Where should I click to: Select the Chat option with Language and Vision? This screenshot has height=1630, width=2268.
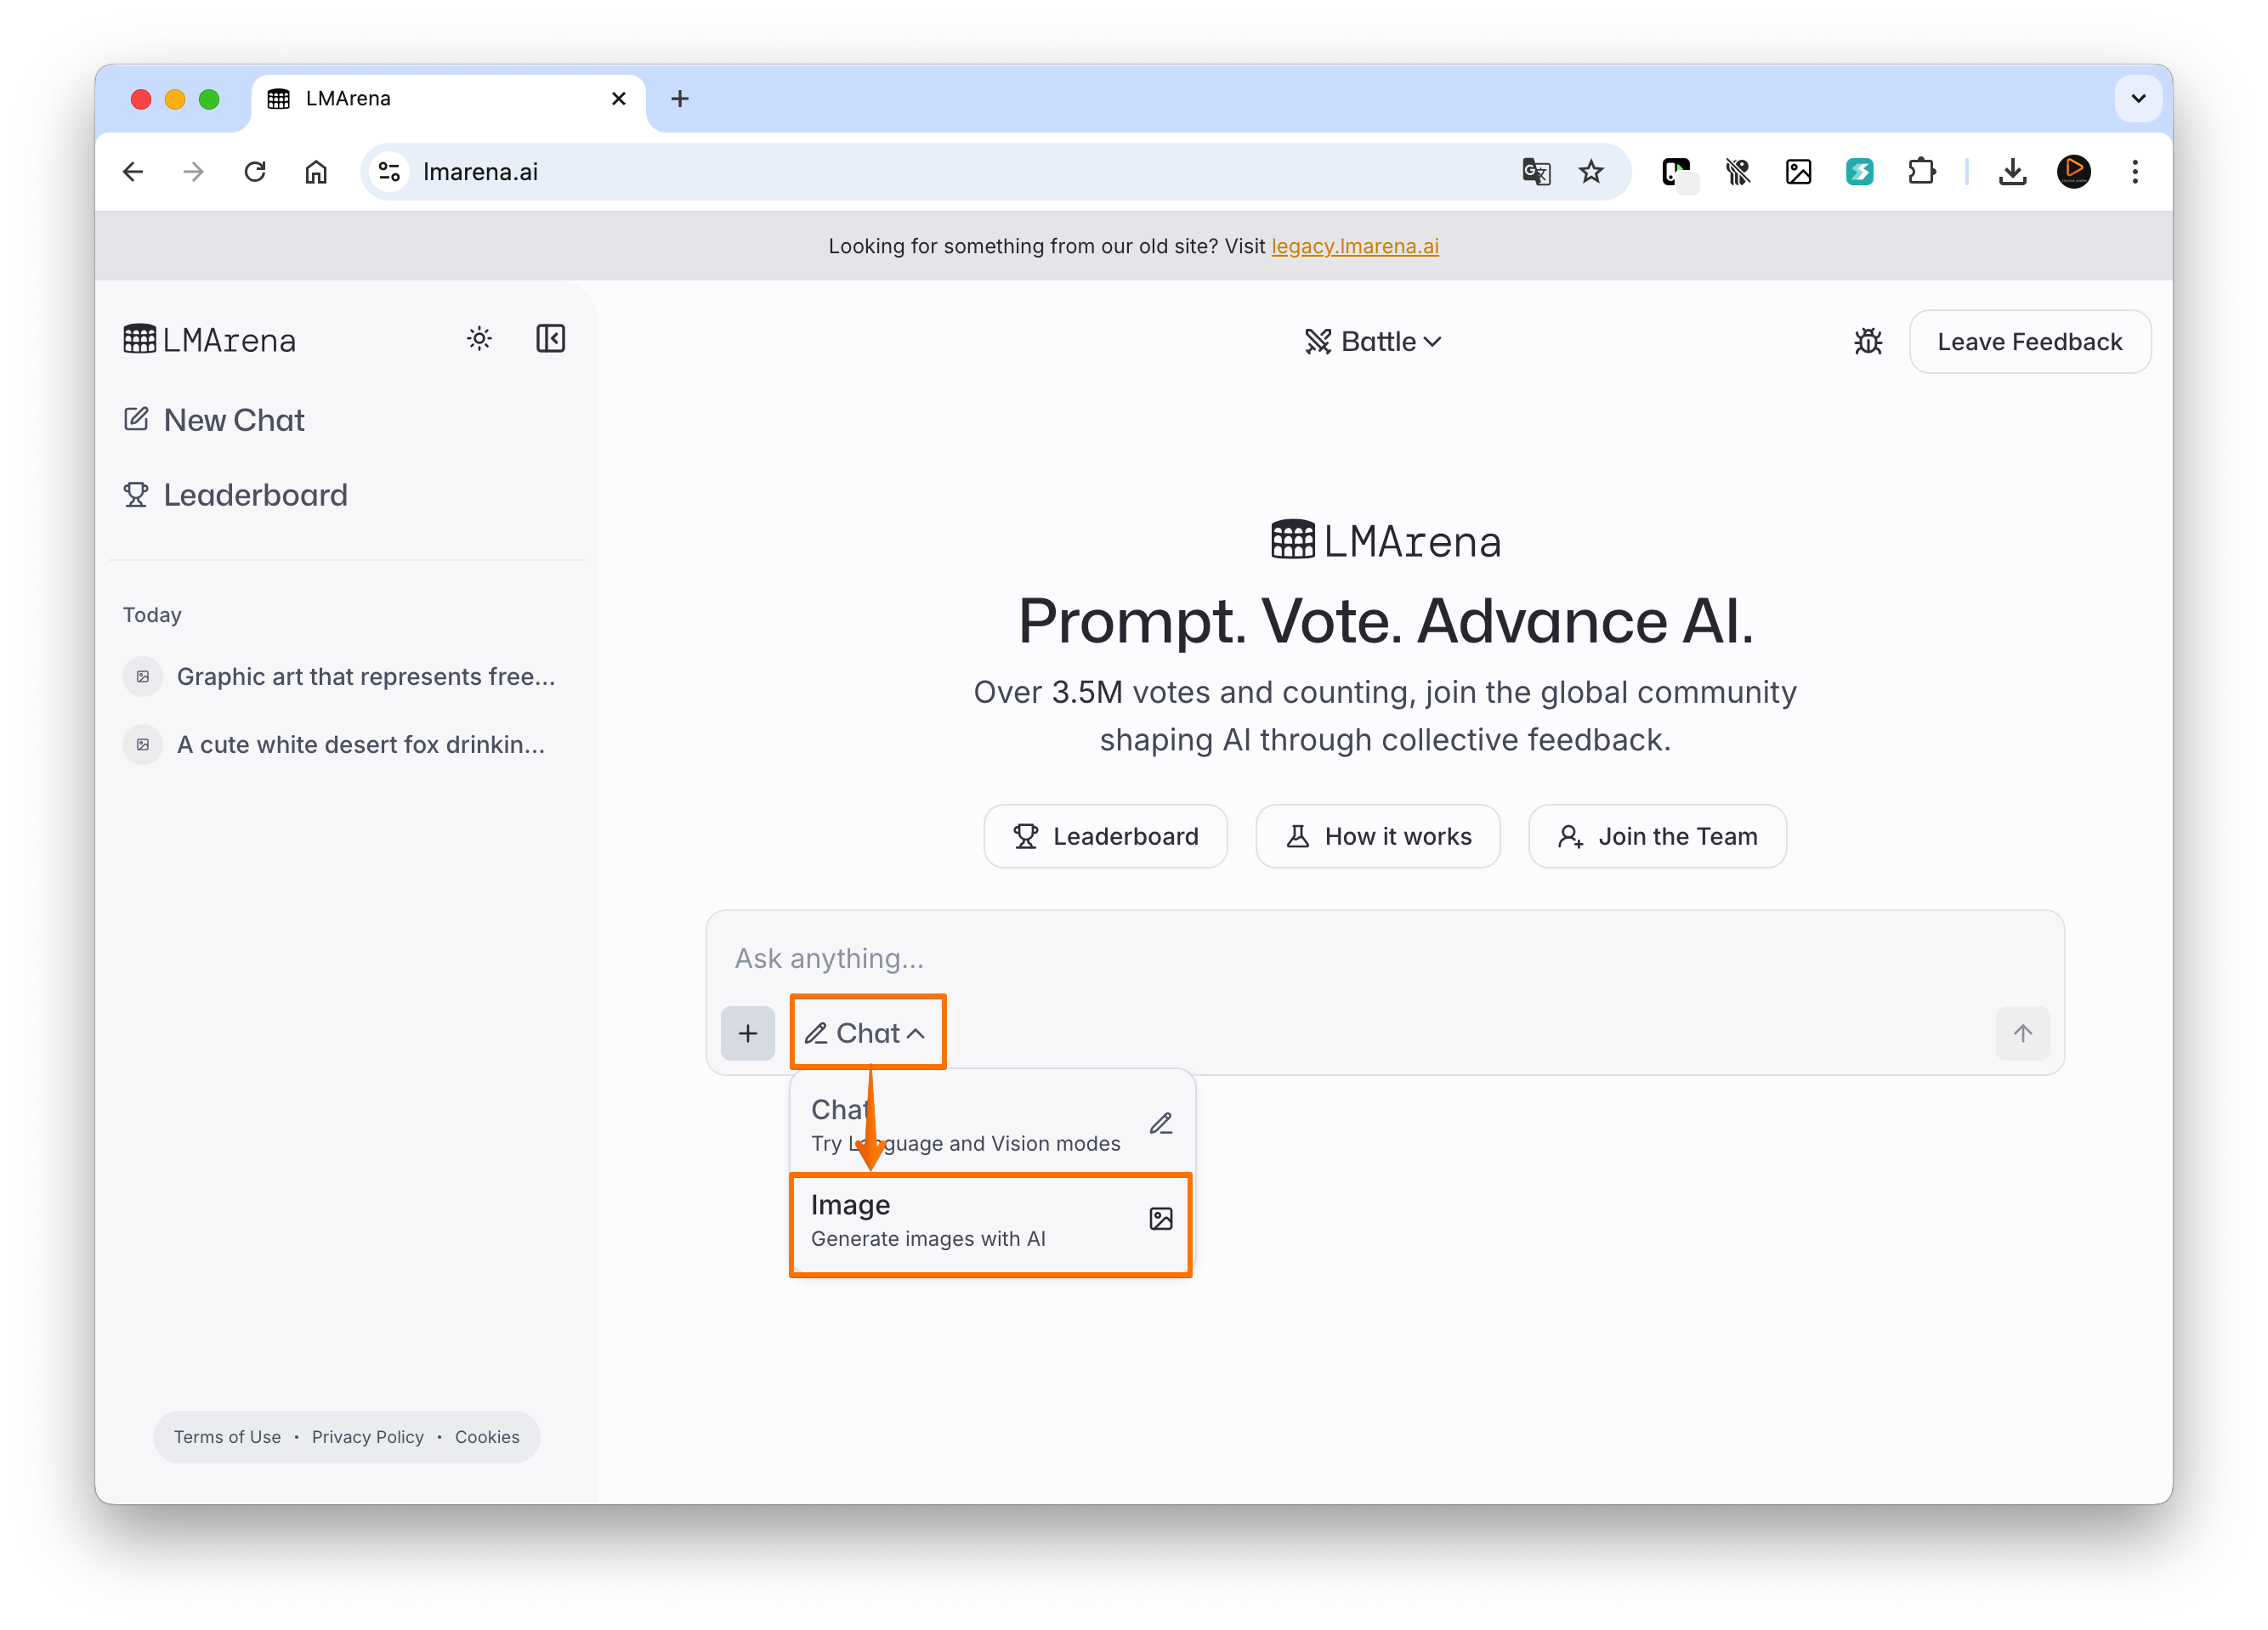point(990,1125)
